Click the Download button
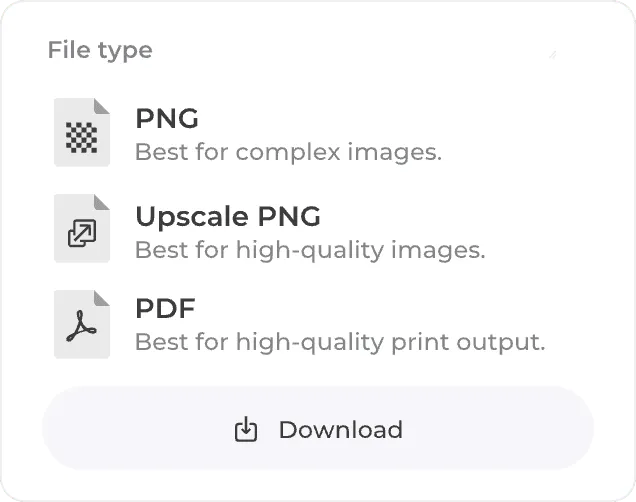The height and width of the screenshot is (502, 636). (318, 428)
